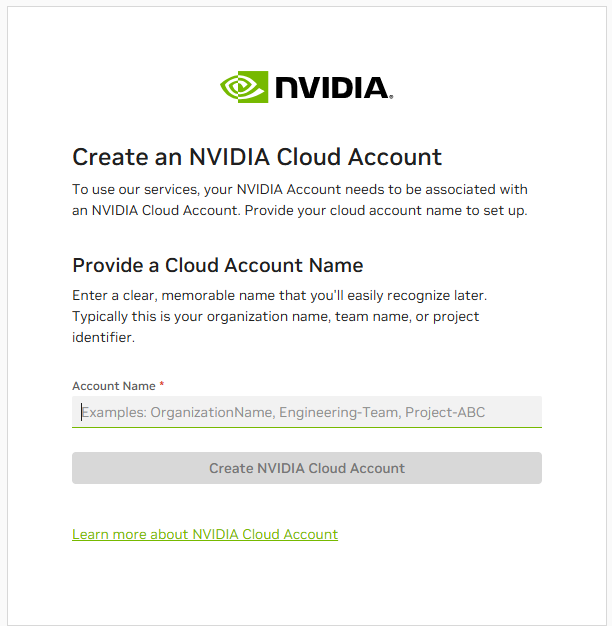Open Learn more about NVIDIA Cloud Account link
The height and width of the screenshot is (626, 612).
pyautogui.click(x=205, y=535)
